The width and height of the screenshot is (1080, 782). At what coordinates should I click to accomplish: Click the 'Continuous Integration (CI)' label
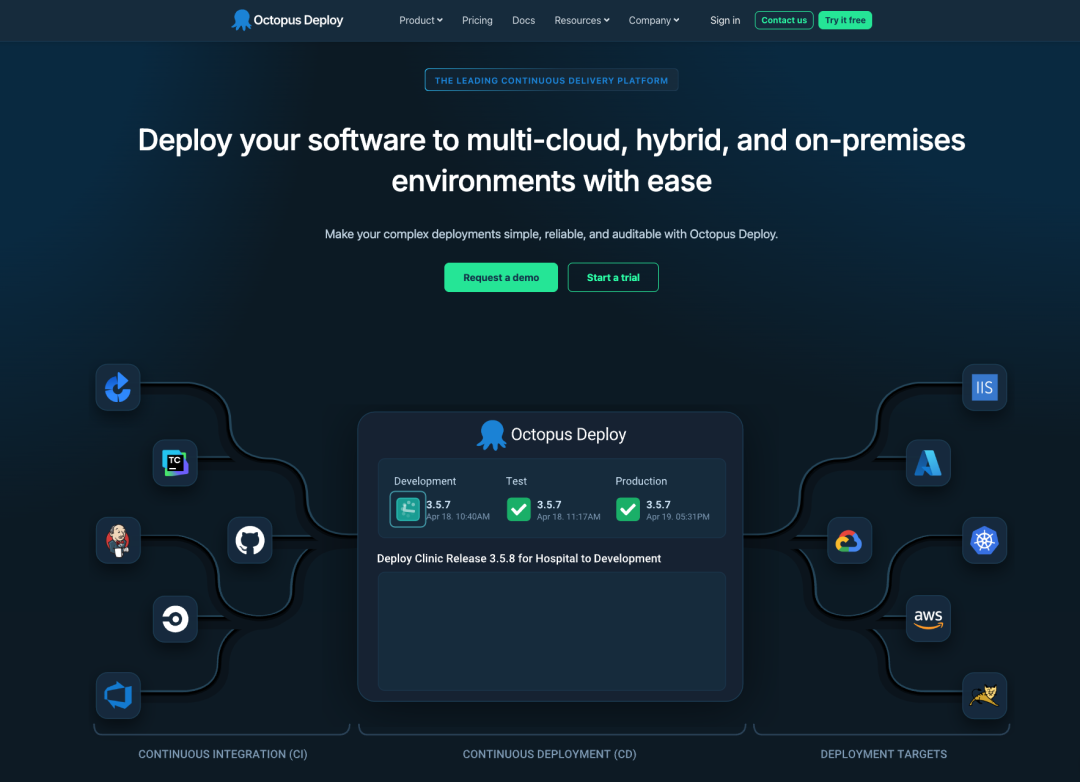pyautogui.click(x=222, y=754)
